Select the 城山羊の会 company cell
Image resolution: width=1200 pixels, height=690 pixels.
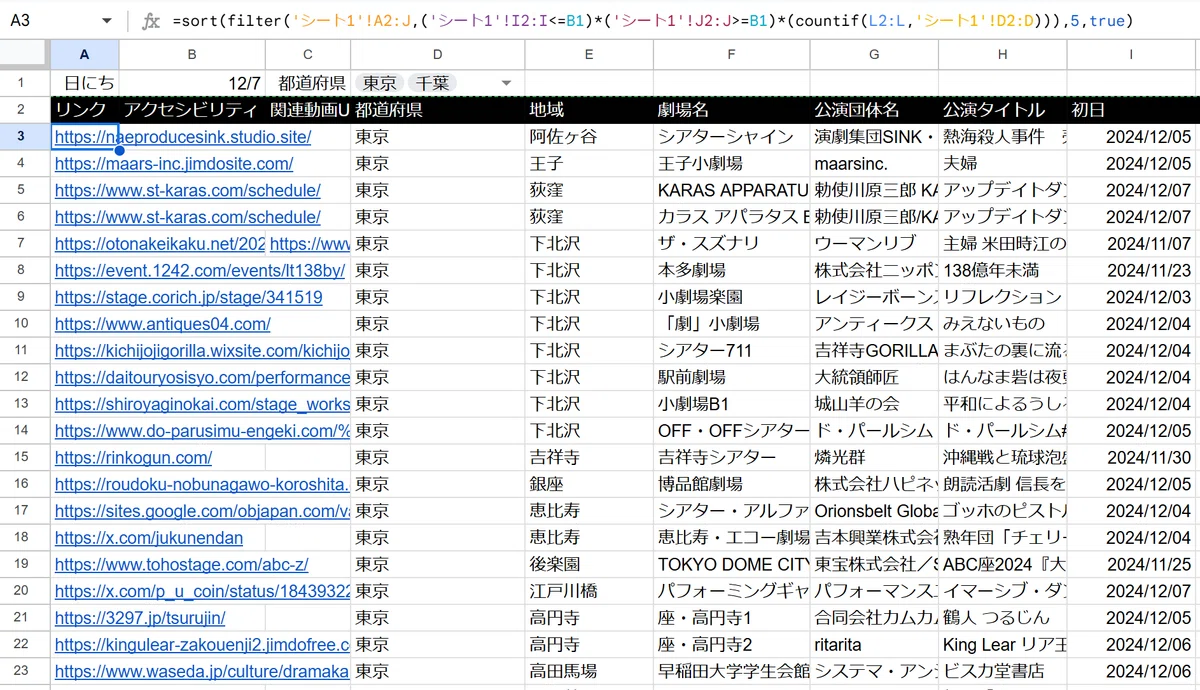click(x=873, y=404)
